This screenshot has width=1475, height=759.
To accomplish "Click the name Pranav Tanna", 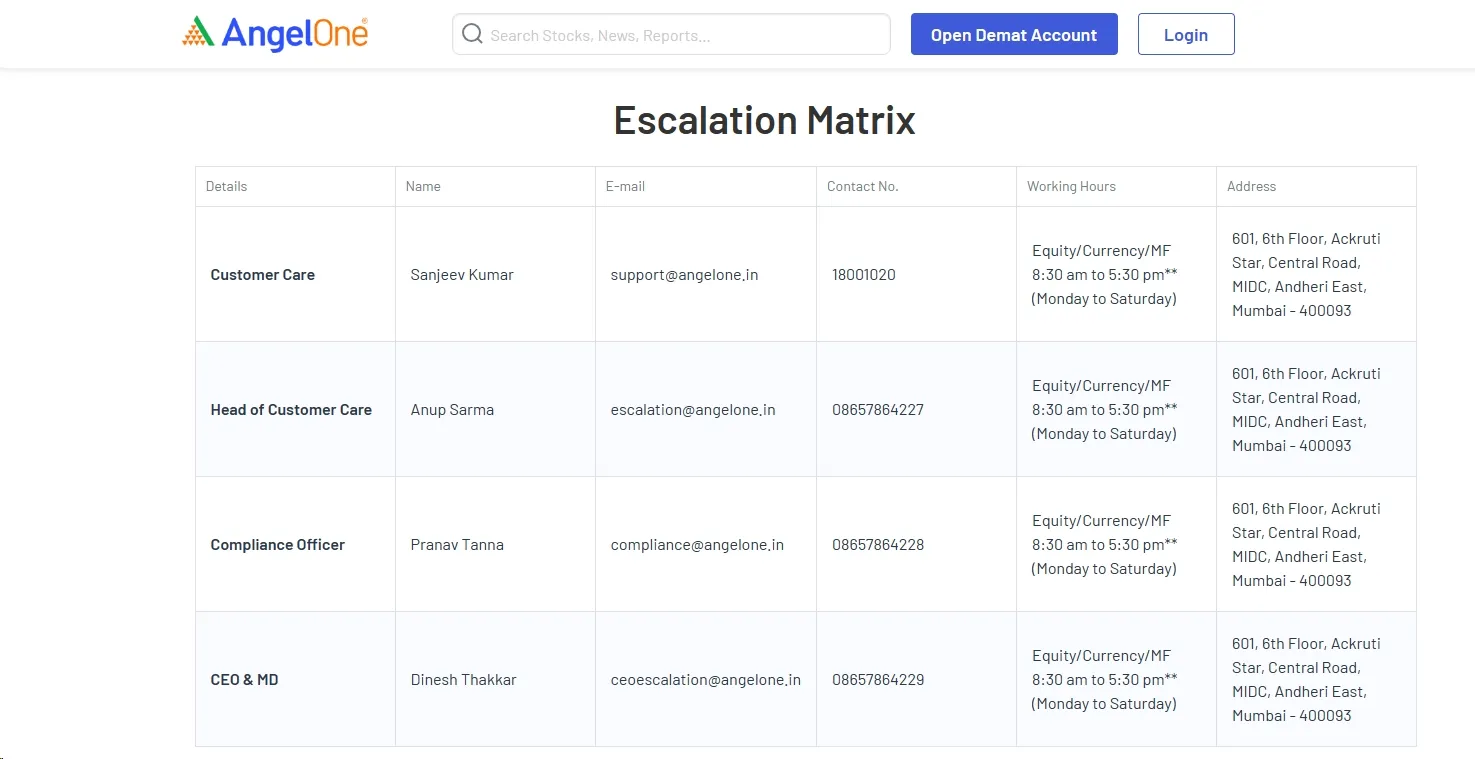I will click(457, 545).
